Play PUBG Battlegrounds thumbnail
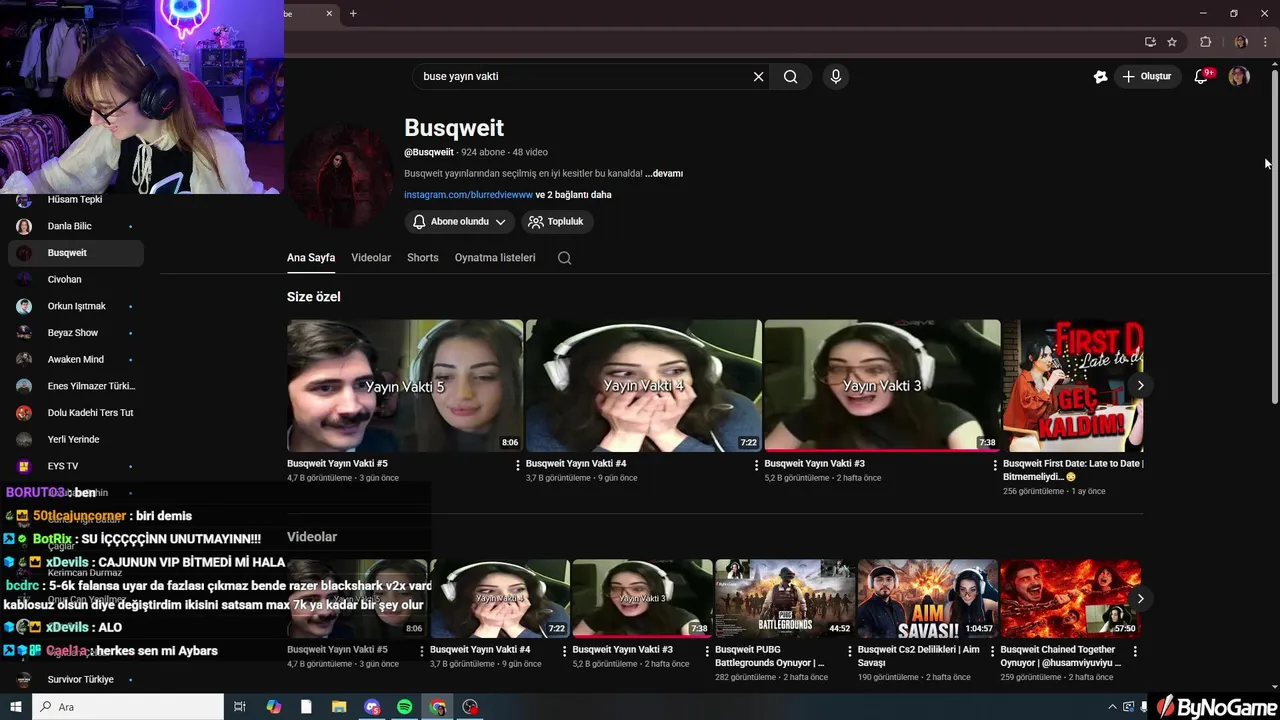The height and width of the screenshot is (720, 1280). 785,599
